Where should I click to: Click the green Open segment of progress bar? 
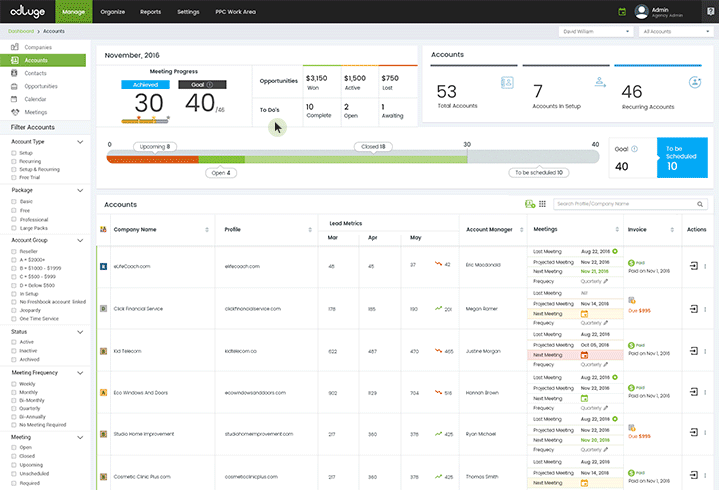click(221, 160)
